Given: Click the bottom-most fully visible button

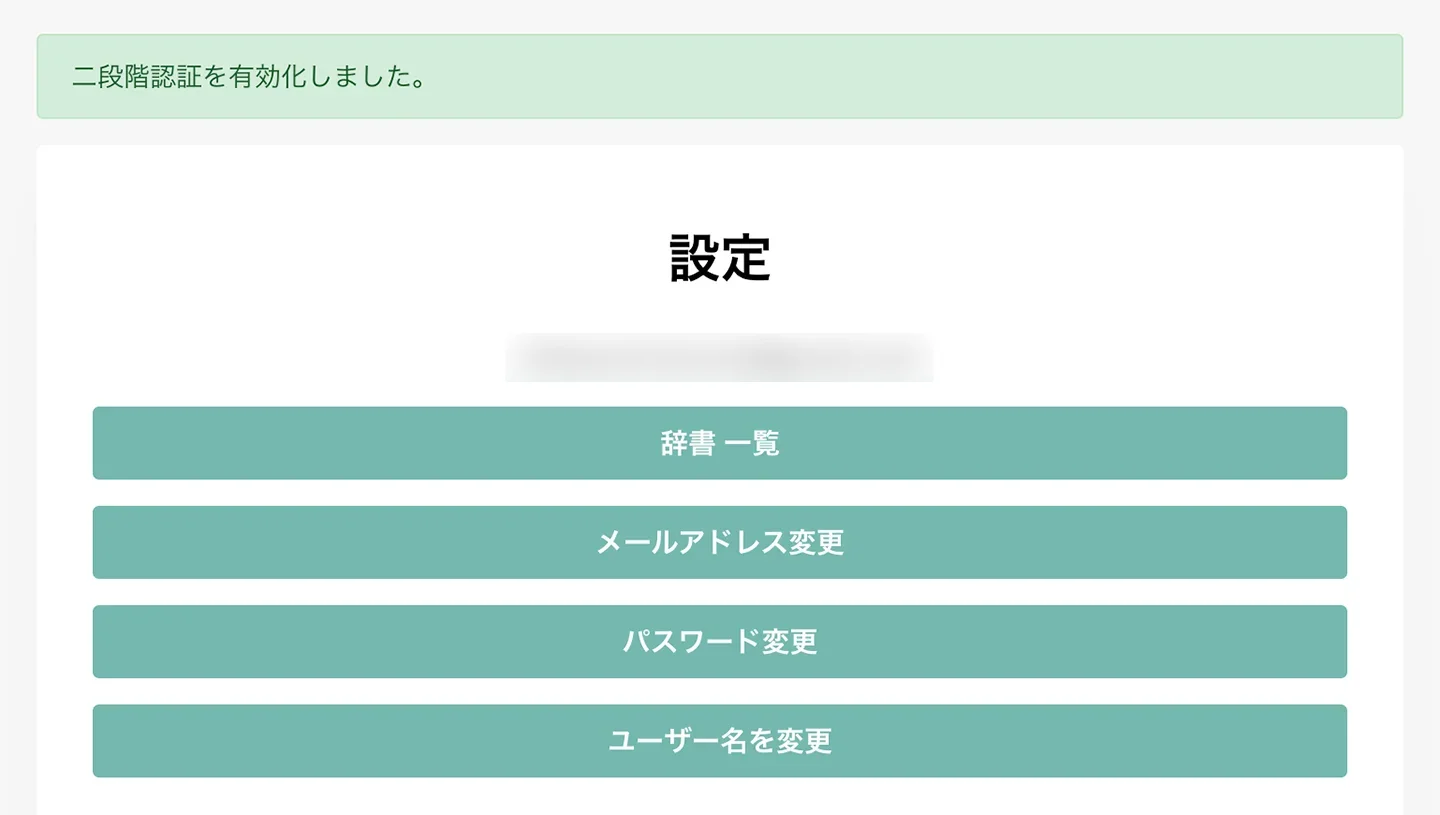Looking at the screenshot, I should [720, 740].
